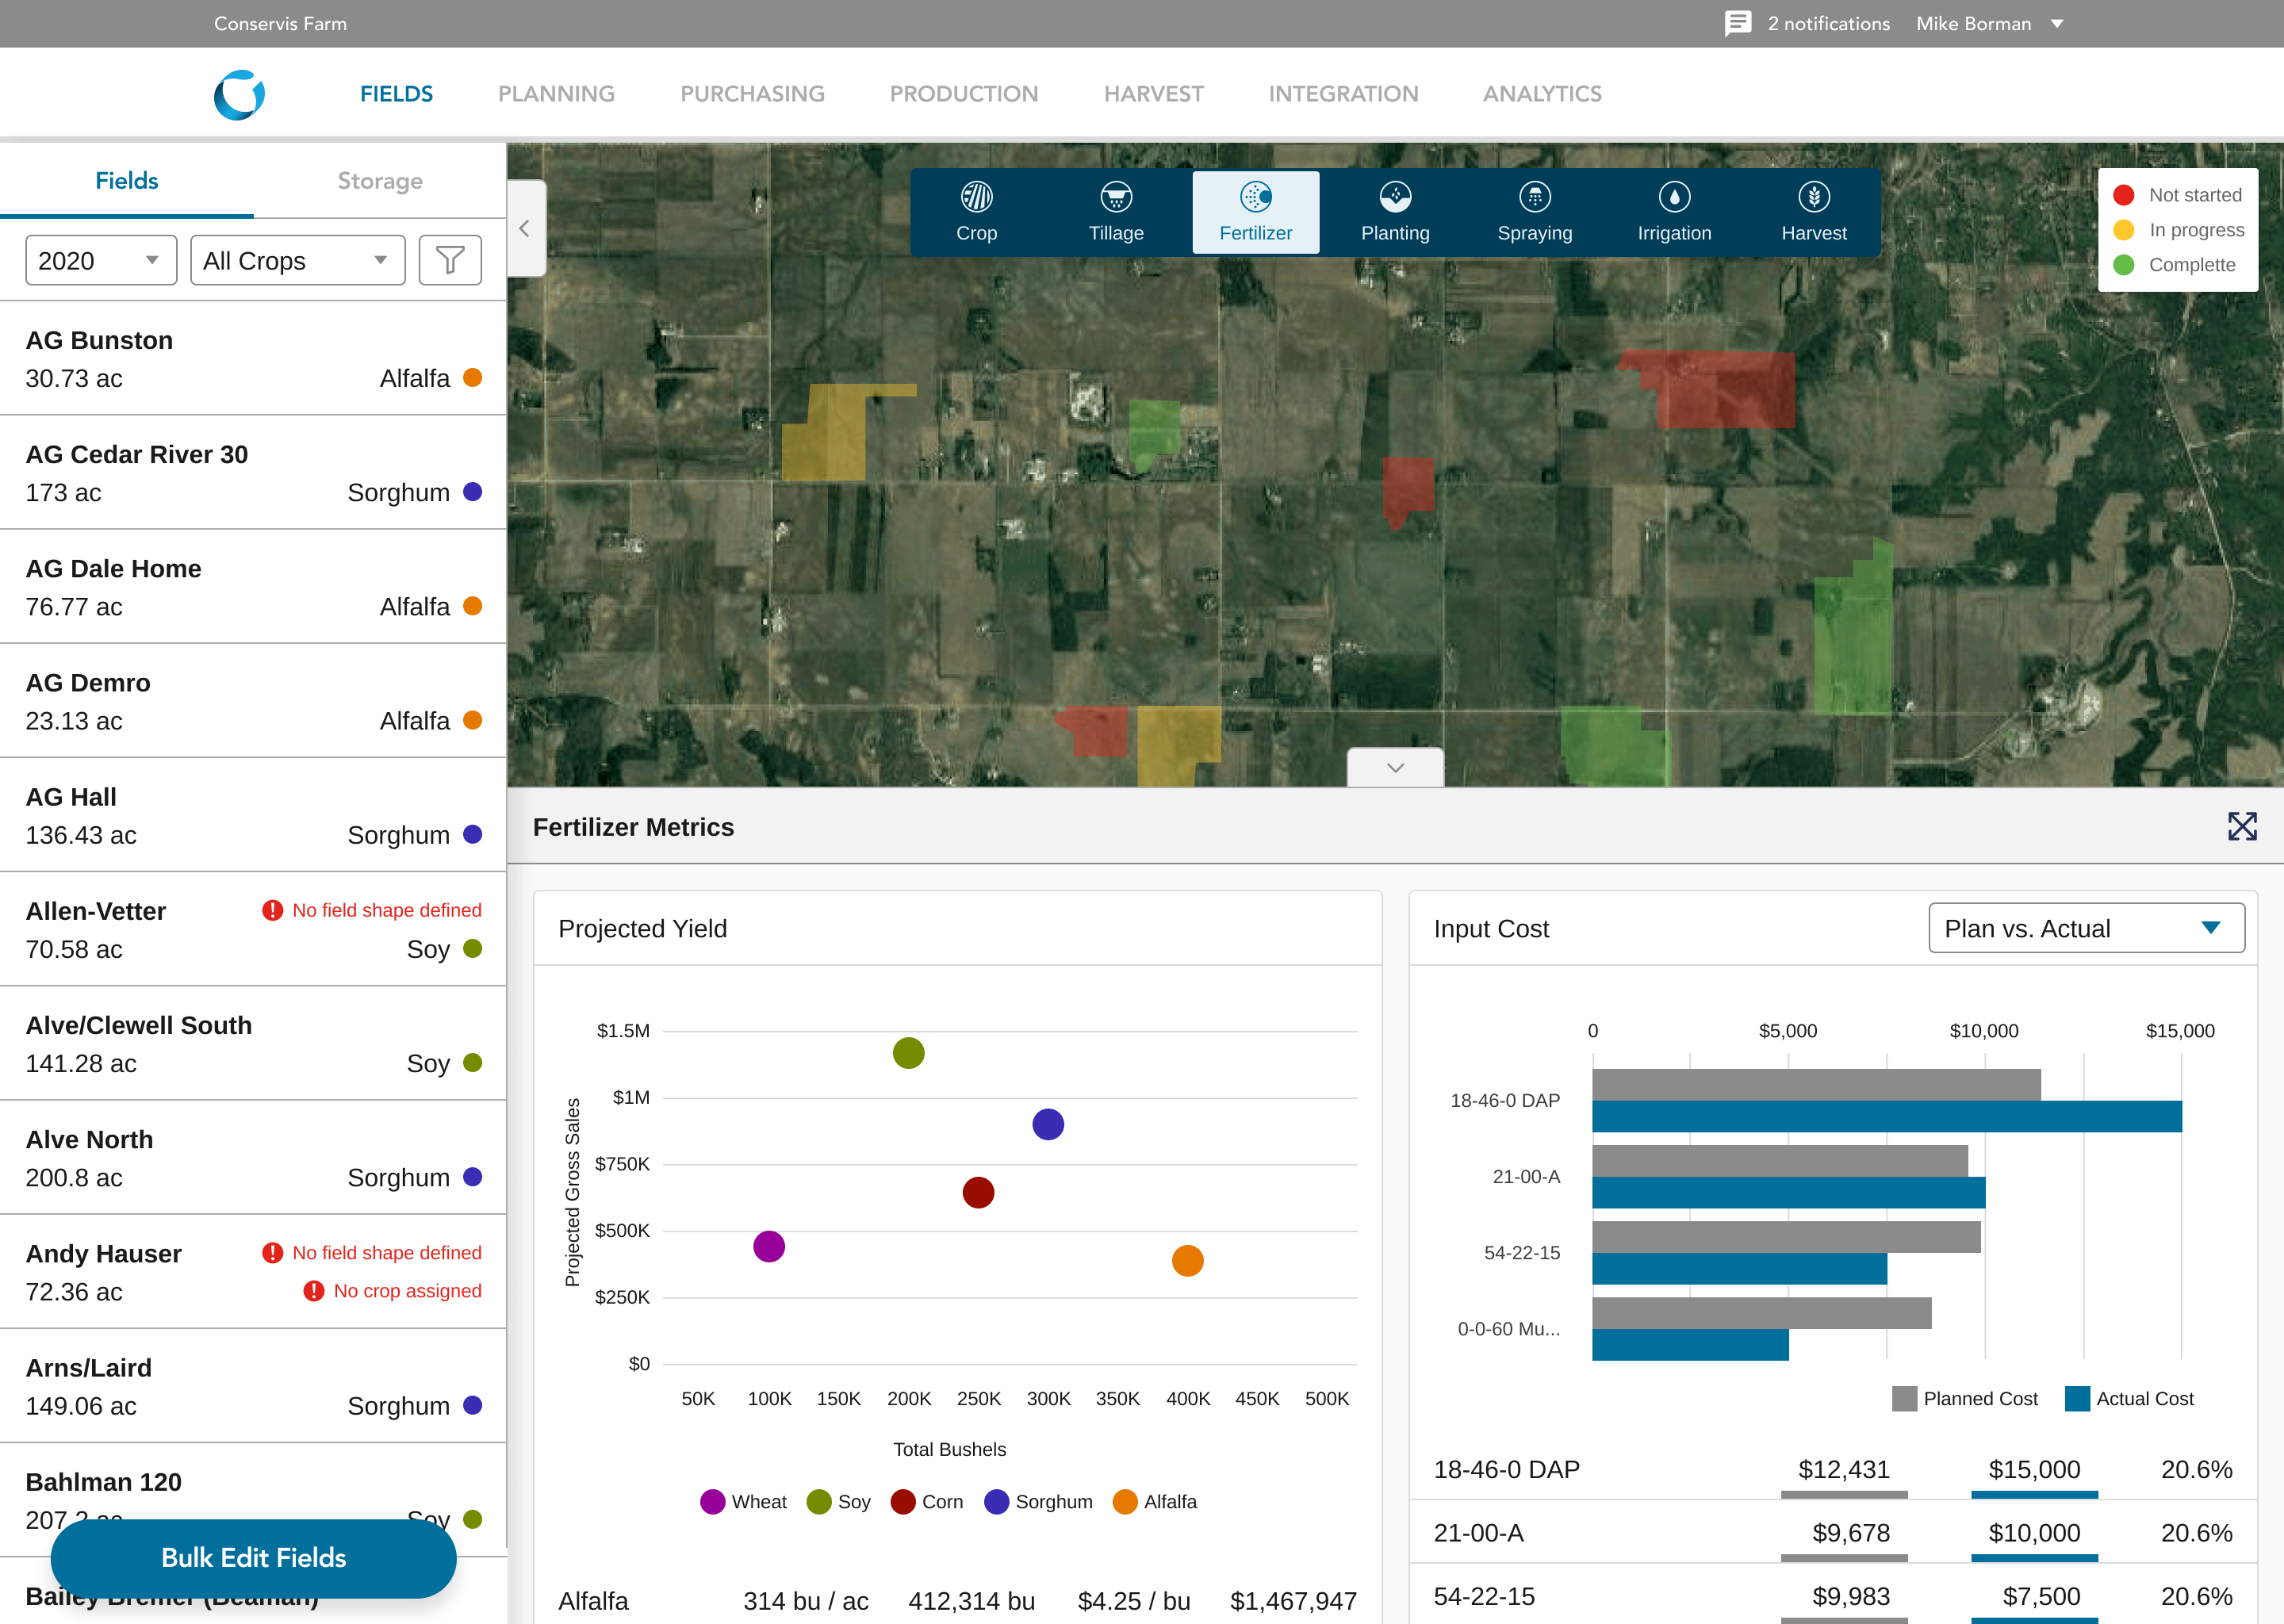Expand Fertilizer Metrics panel to fullscreen

tap(2242, 826)
